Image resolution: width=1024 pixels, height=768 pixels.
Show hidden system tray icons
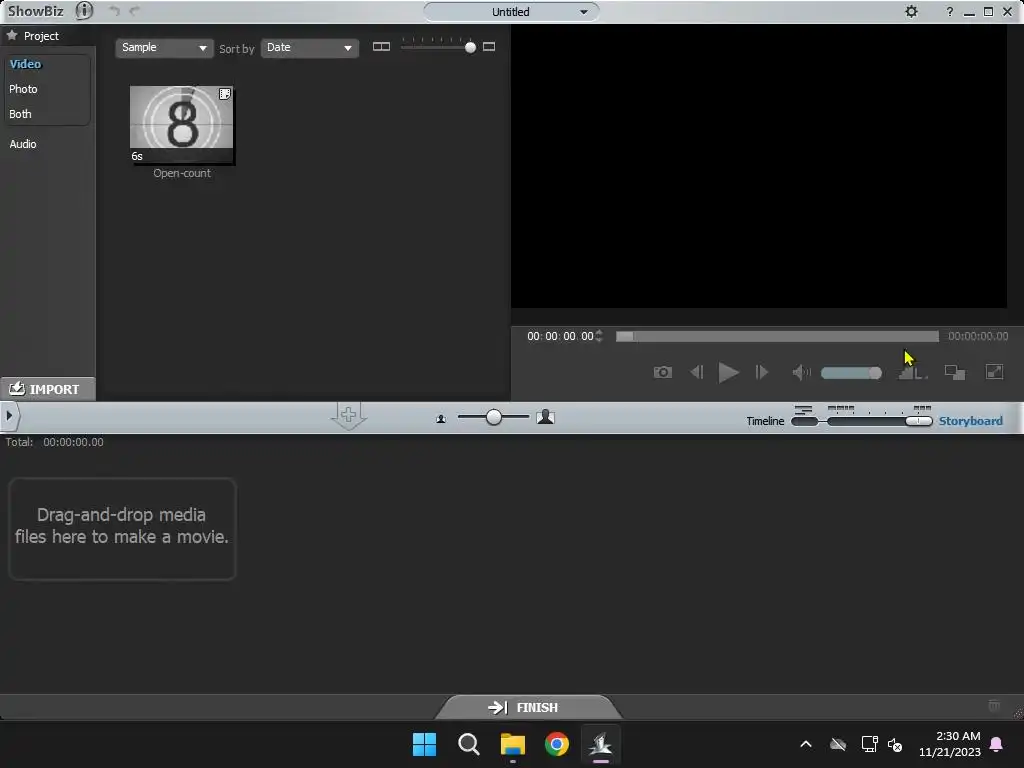click(806, 744)
